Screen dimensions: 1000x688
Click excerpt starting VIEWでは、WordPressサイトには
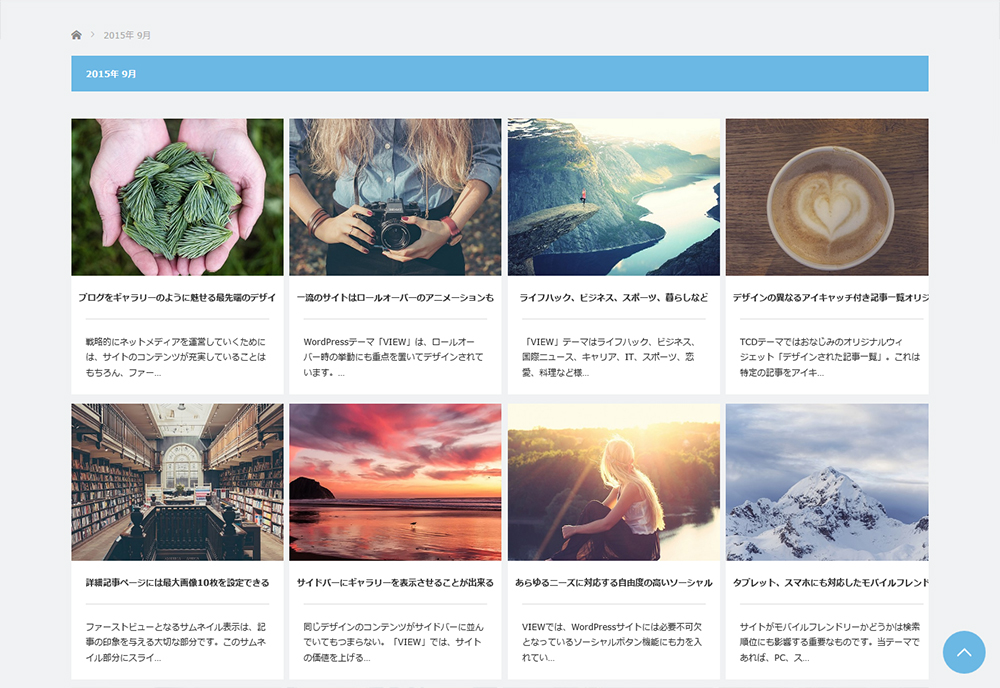[612, 642]
